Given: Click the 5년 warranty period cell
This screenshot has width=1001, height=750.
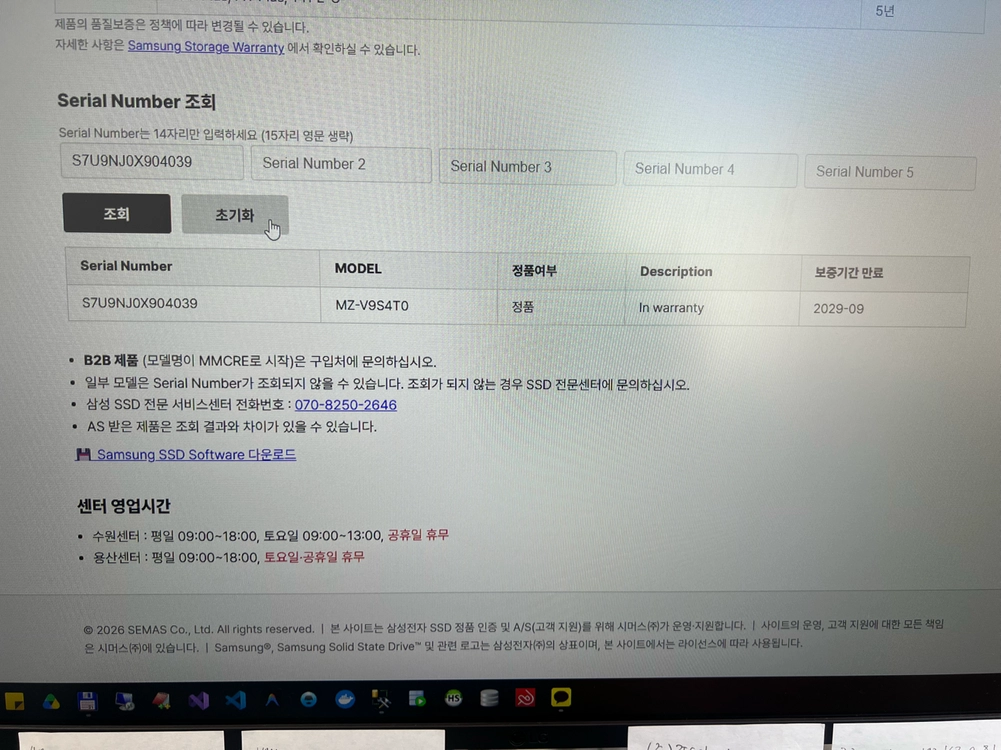Looking at the screenshot, I should click(885, 11).
